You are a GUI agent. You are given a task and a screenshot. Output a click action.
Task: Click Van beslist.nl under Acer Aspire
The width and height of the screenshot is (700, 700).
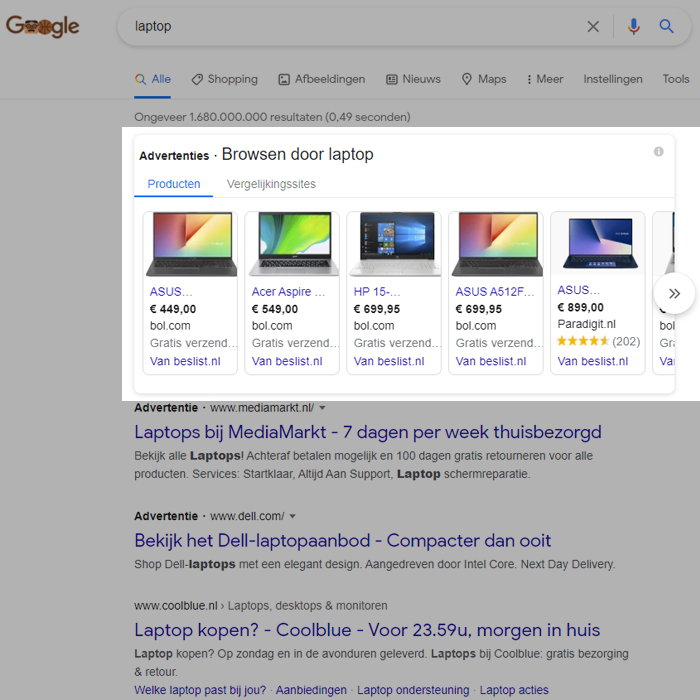(x=287, y=361)
